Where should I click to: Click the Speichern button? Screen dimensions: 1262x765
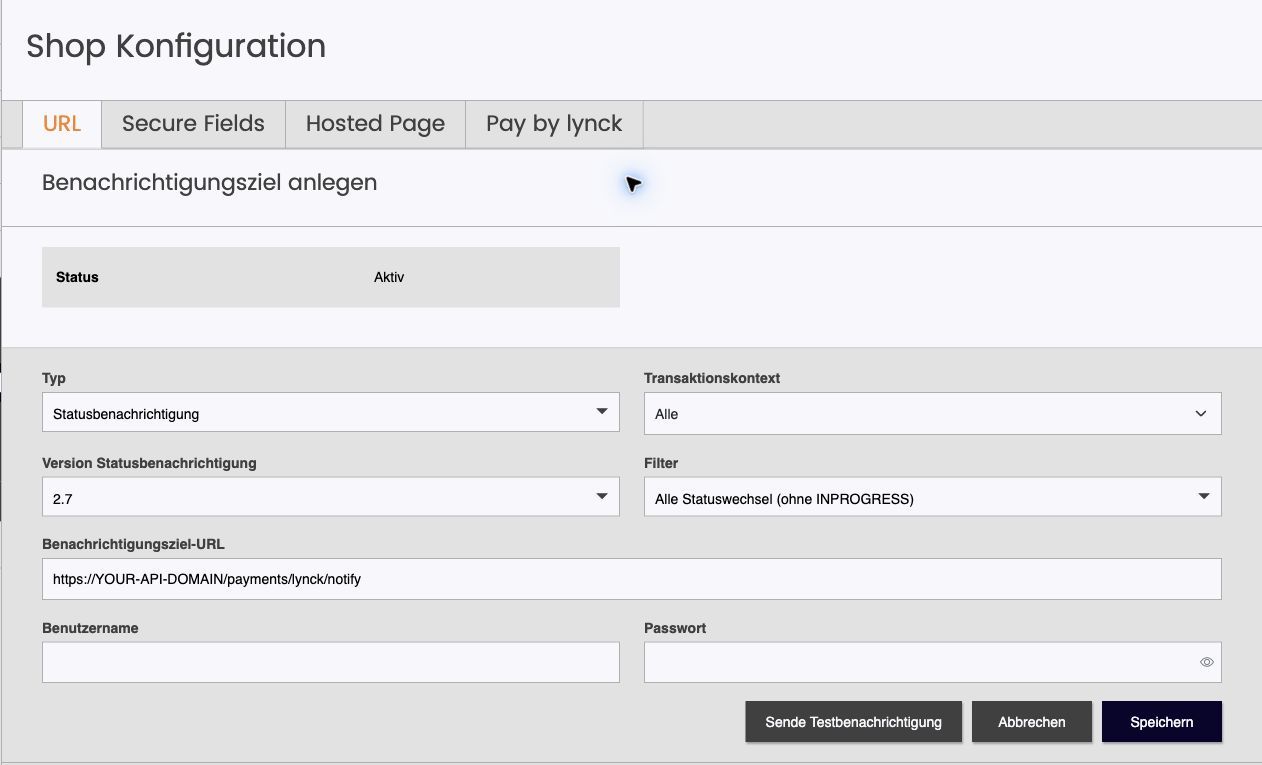[1162, 722]
